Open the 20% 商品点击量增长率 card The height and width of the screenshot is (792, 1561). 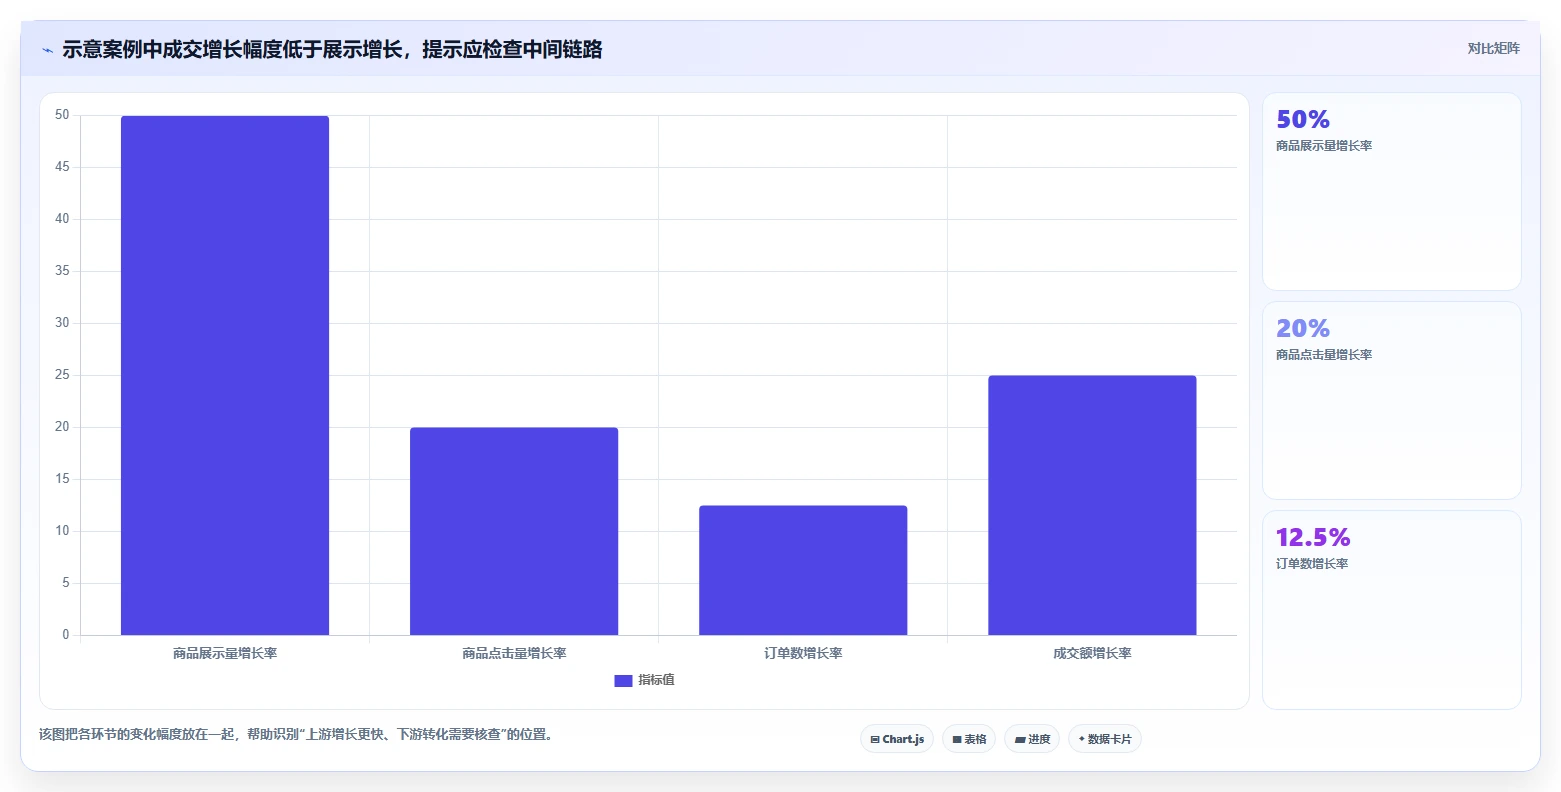(x=1391, y=400)
